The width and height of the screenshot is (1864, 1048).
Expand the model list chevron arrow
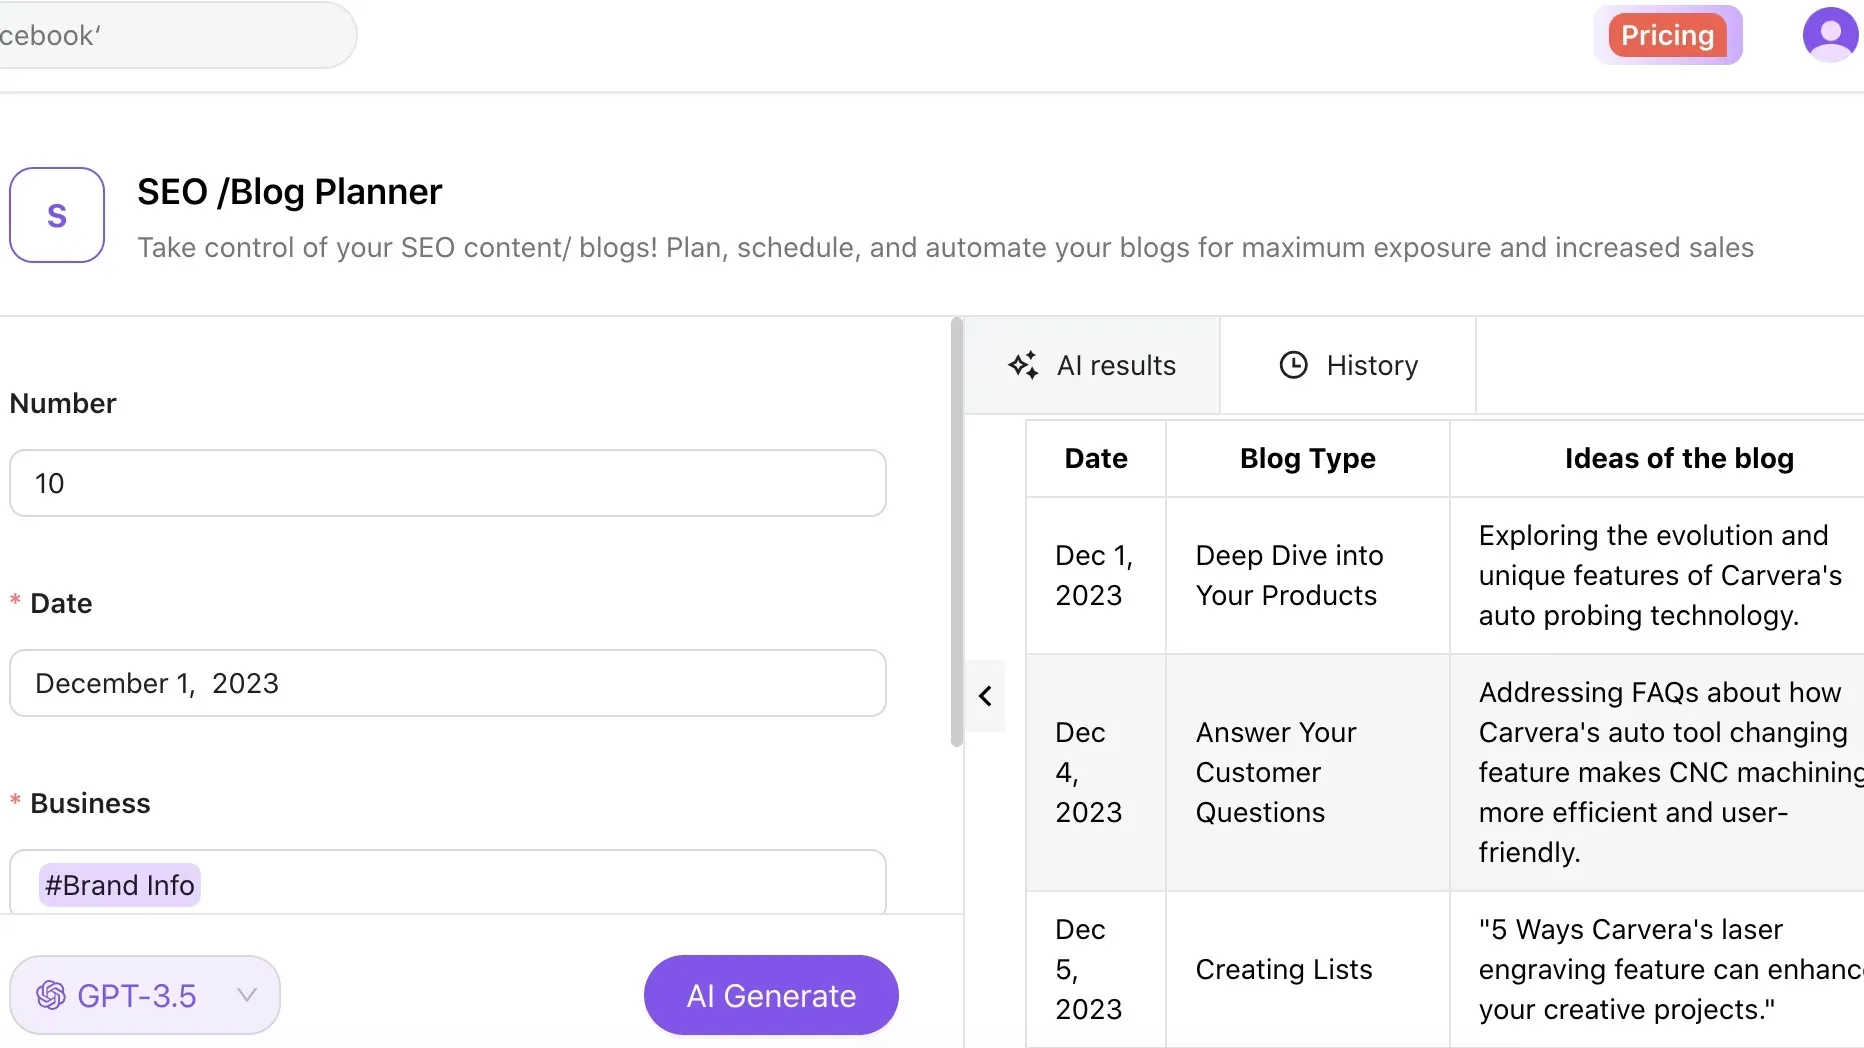click(247, 995)
